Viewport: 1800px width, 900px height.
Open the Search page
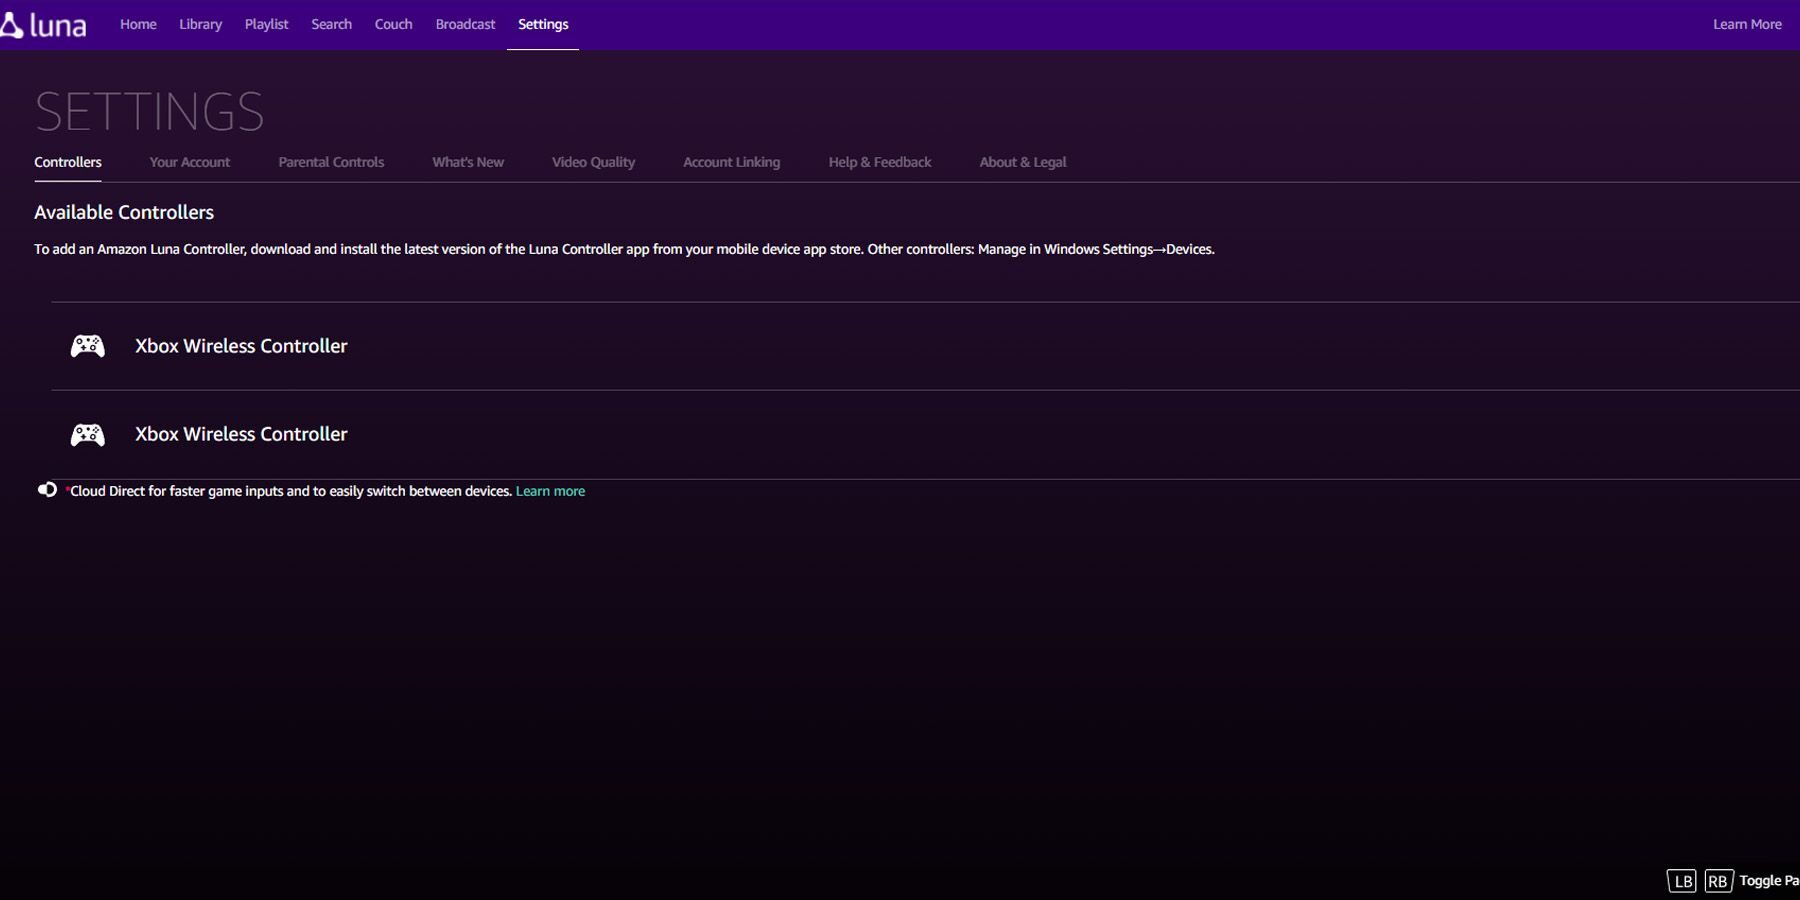pos(331,24)
